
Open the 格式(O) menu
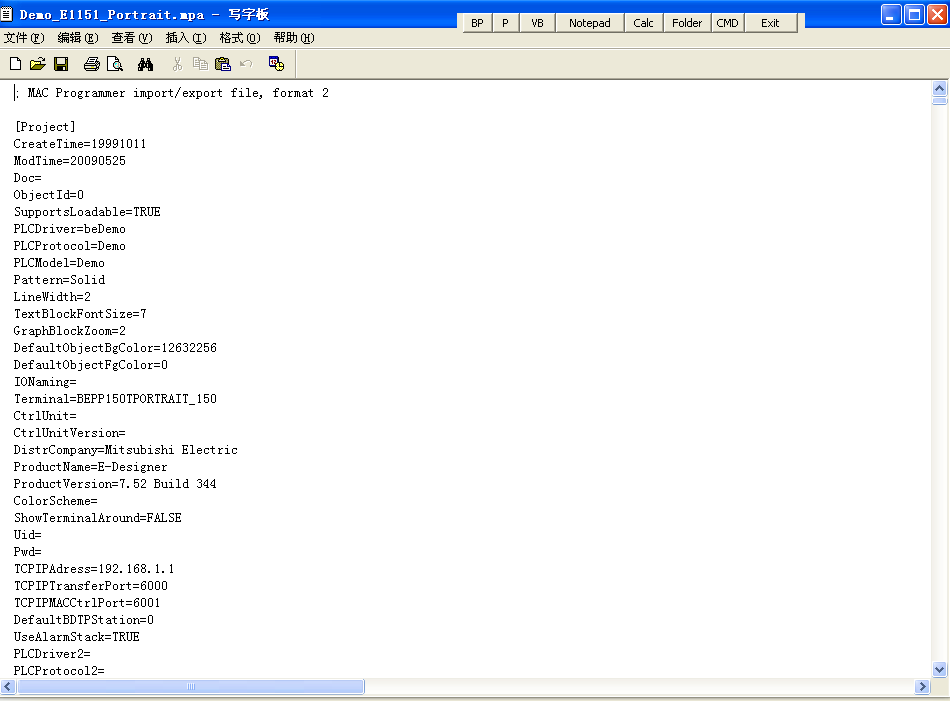pos(240,38)
